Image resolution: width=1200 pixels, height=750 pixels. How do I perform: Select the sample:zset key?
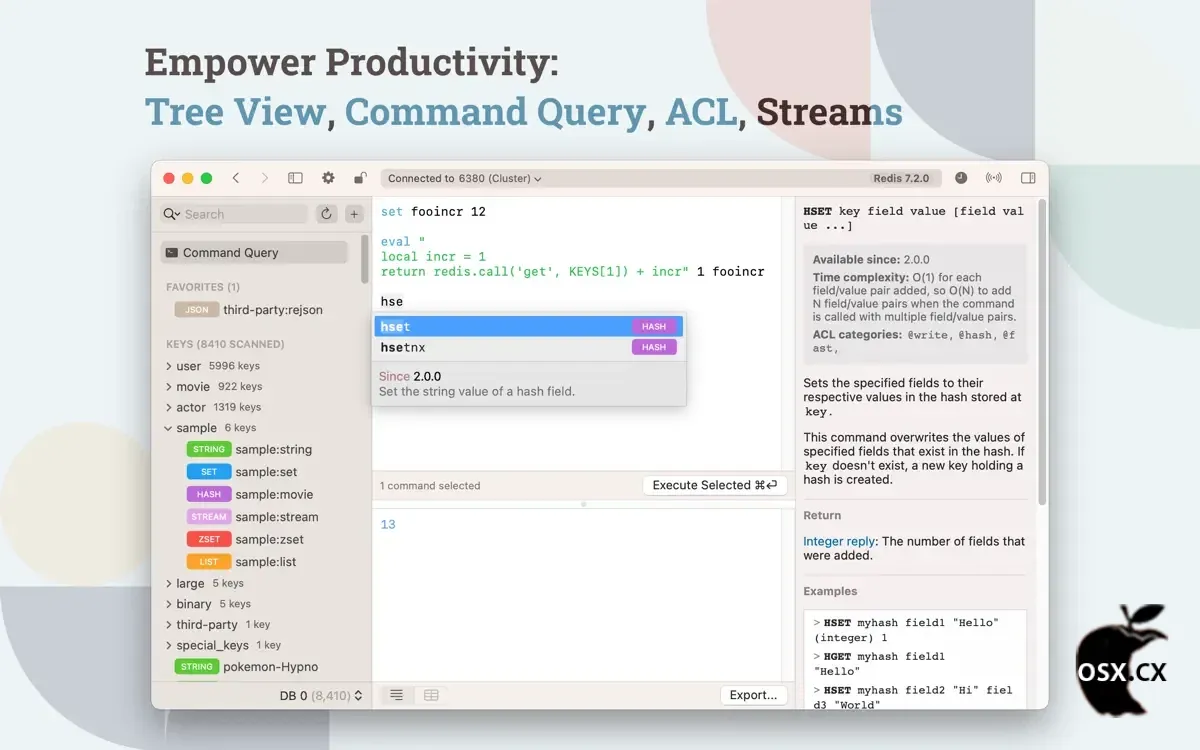coord(268,539)
